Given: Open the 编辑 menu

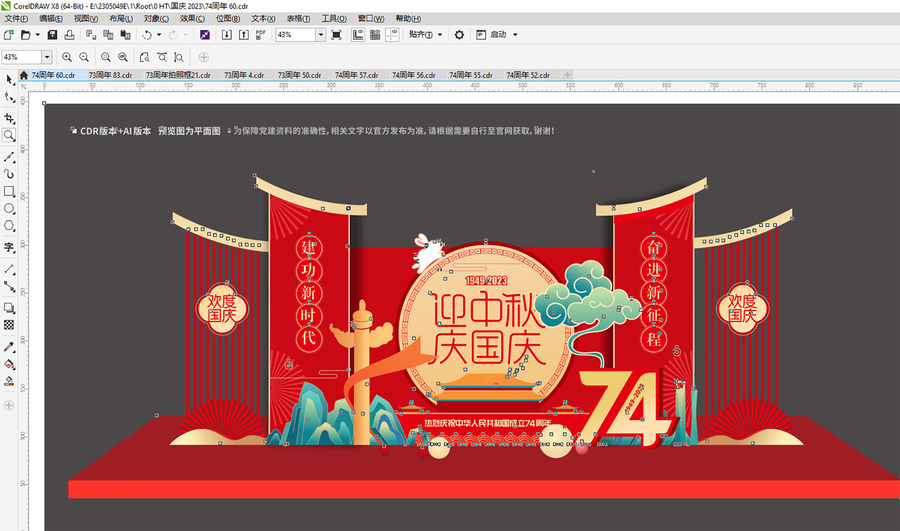Looking at the screenshot, I should click(x=51, y=19).
